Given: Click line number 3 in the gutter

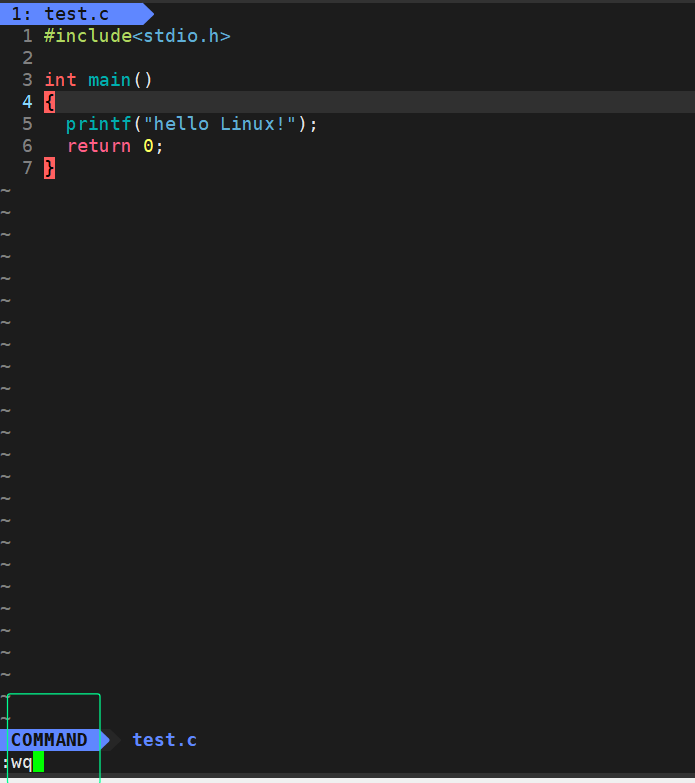Looking at the screenshot, I should [x=27, y=80].
